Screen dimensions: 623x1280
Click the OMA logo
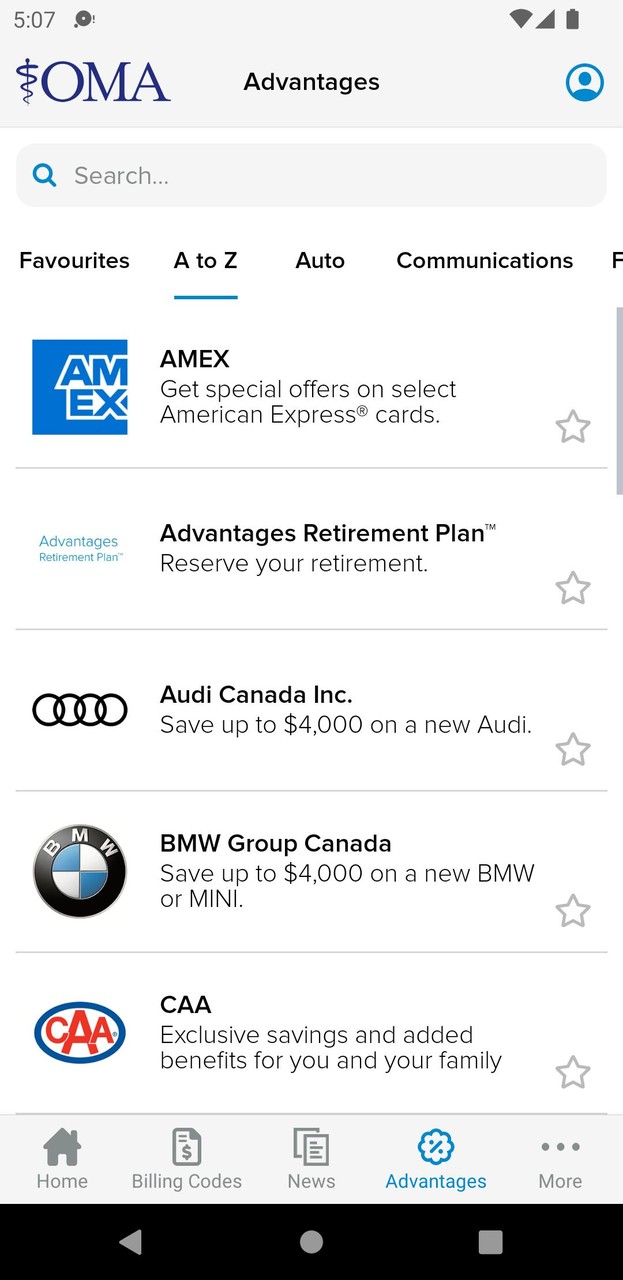[93, 80]
